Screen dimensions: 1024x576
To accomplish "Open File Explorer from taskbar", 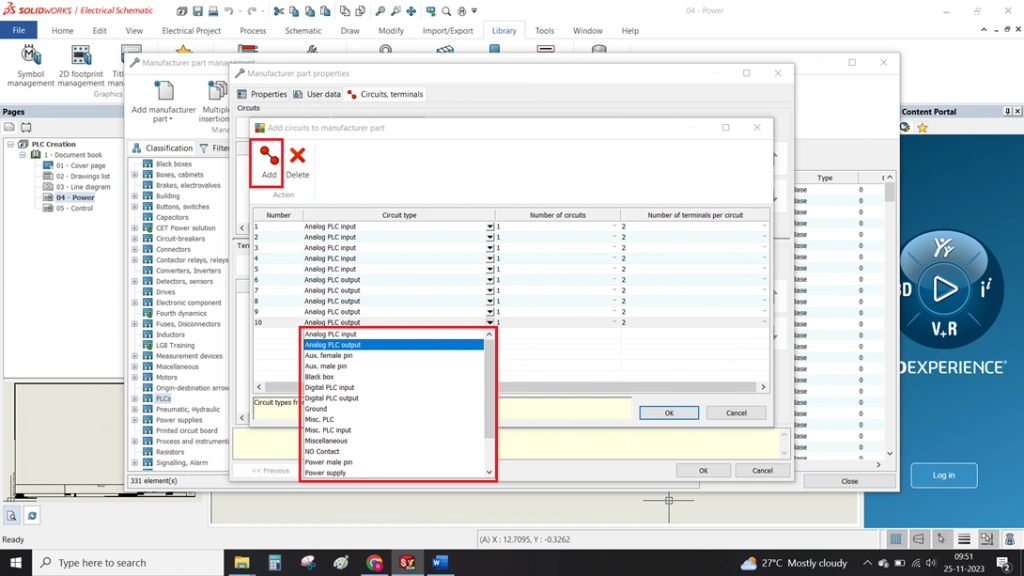I will (x=242, y=562).
